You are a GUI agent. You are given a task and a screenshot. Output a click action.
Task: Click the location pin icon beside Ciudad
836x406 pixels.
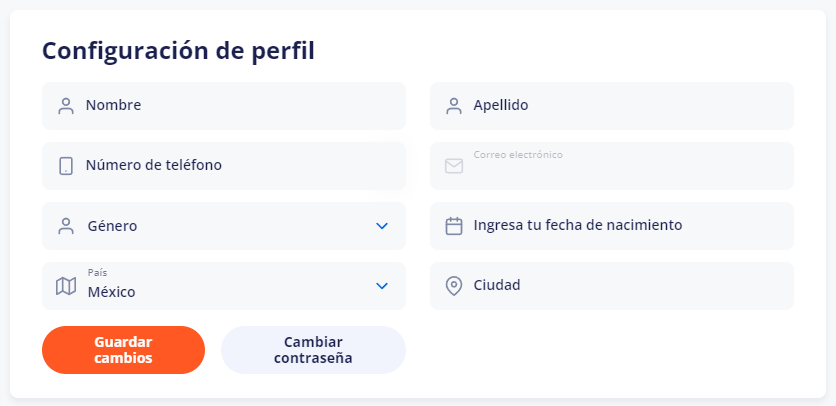[x=454, y=286]
